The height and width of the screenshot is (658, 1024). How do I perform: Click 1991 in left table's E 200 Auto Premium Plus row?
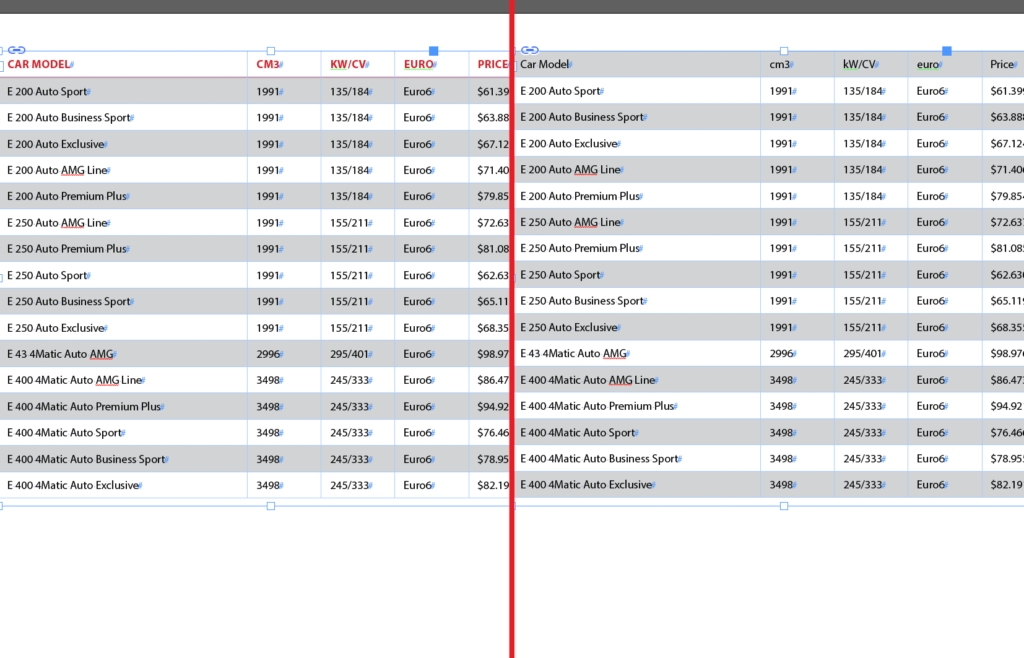coord(268,196)
